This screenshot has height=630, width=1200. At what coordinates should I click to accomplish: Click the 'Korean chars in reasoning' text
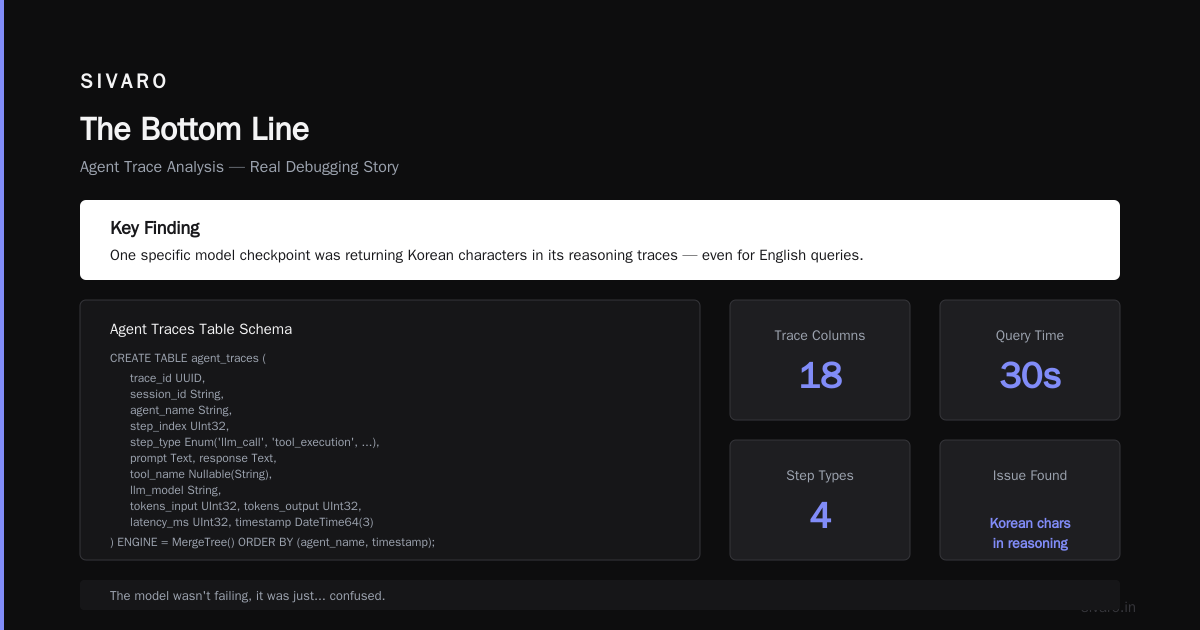(x=1030, y=533)
